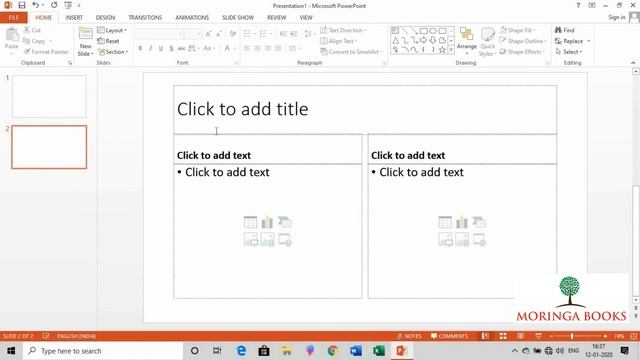Click Insert Chart icon in right placeholder
This screenshot has height=360, width=640.
click(x=462, y=222)
